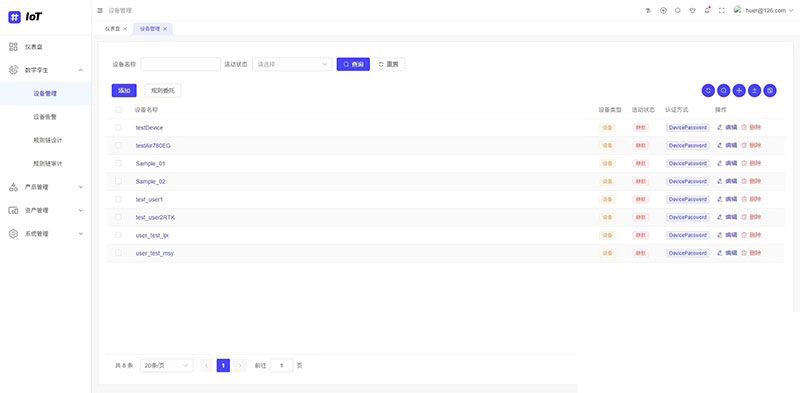Collapse the 数字孪生 sidebar group
800x393 pixels.
[x=46, y=70]
